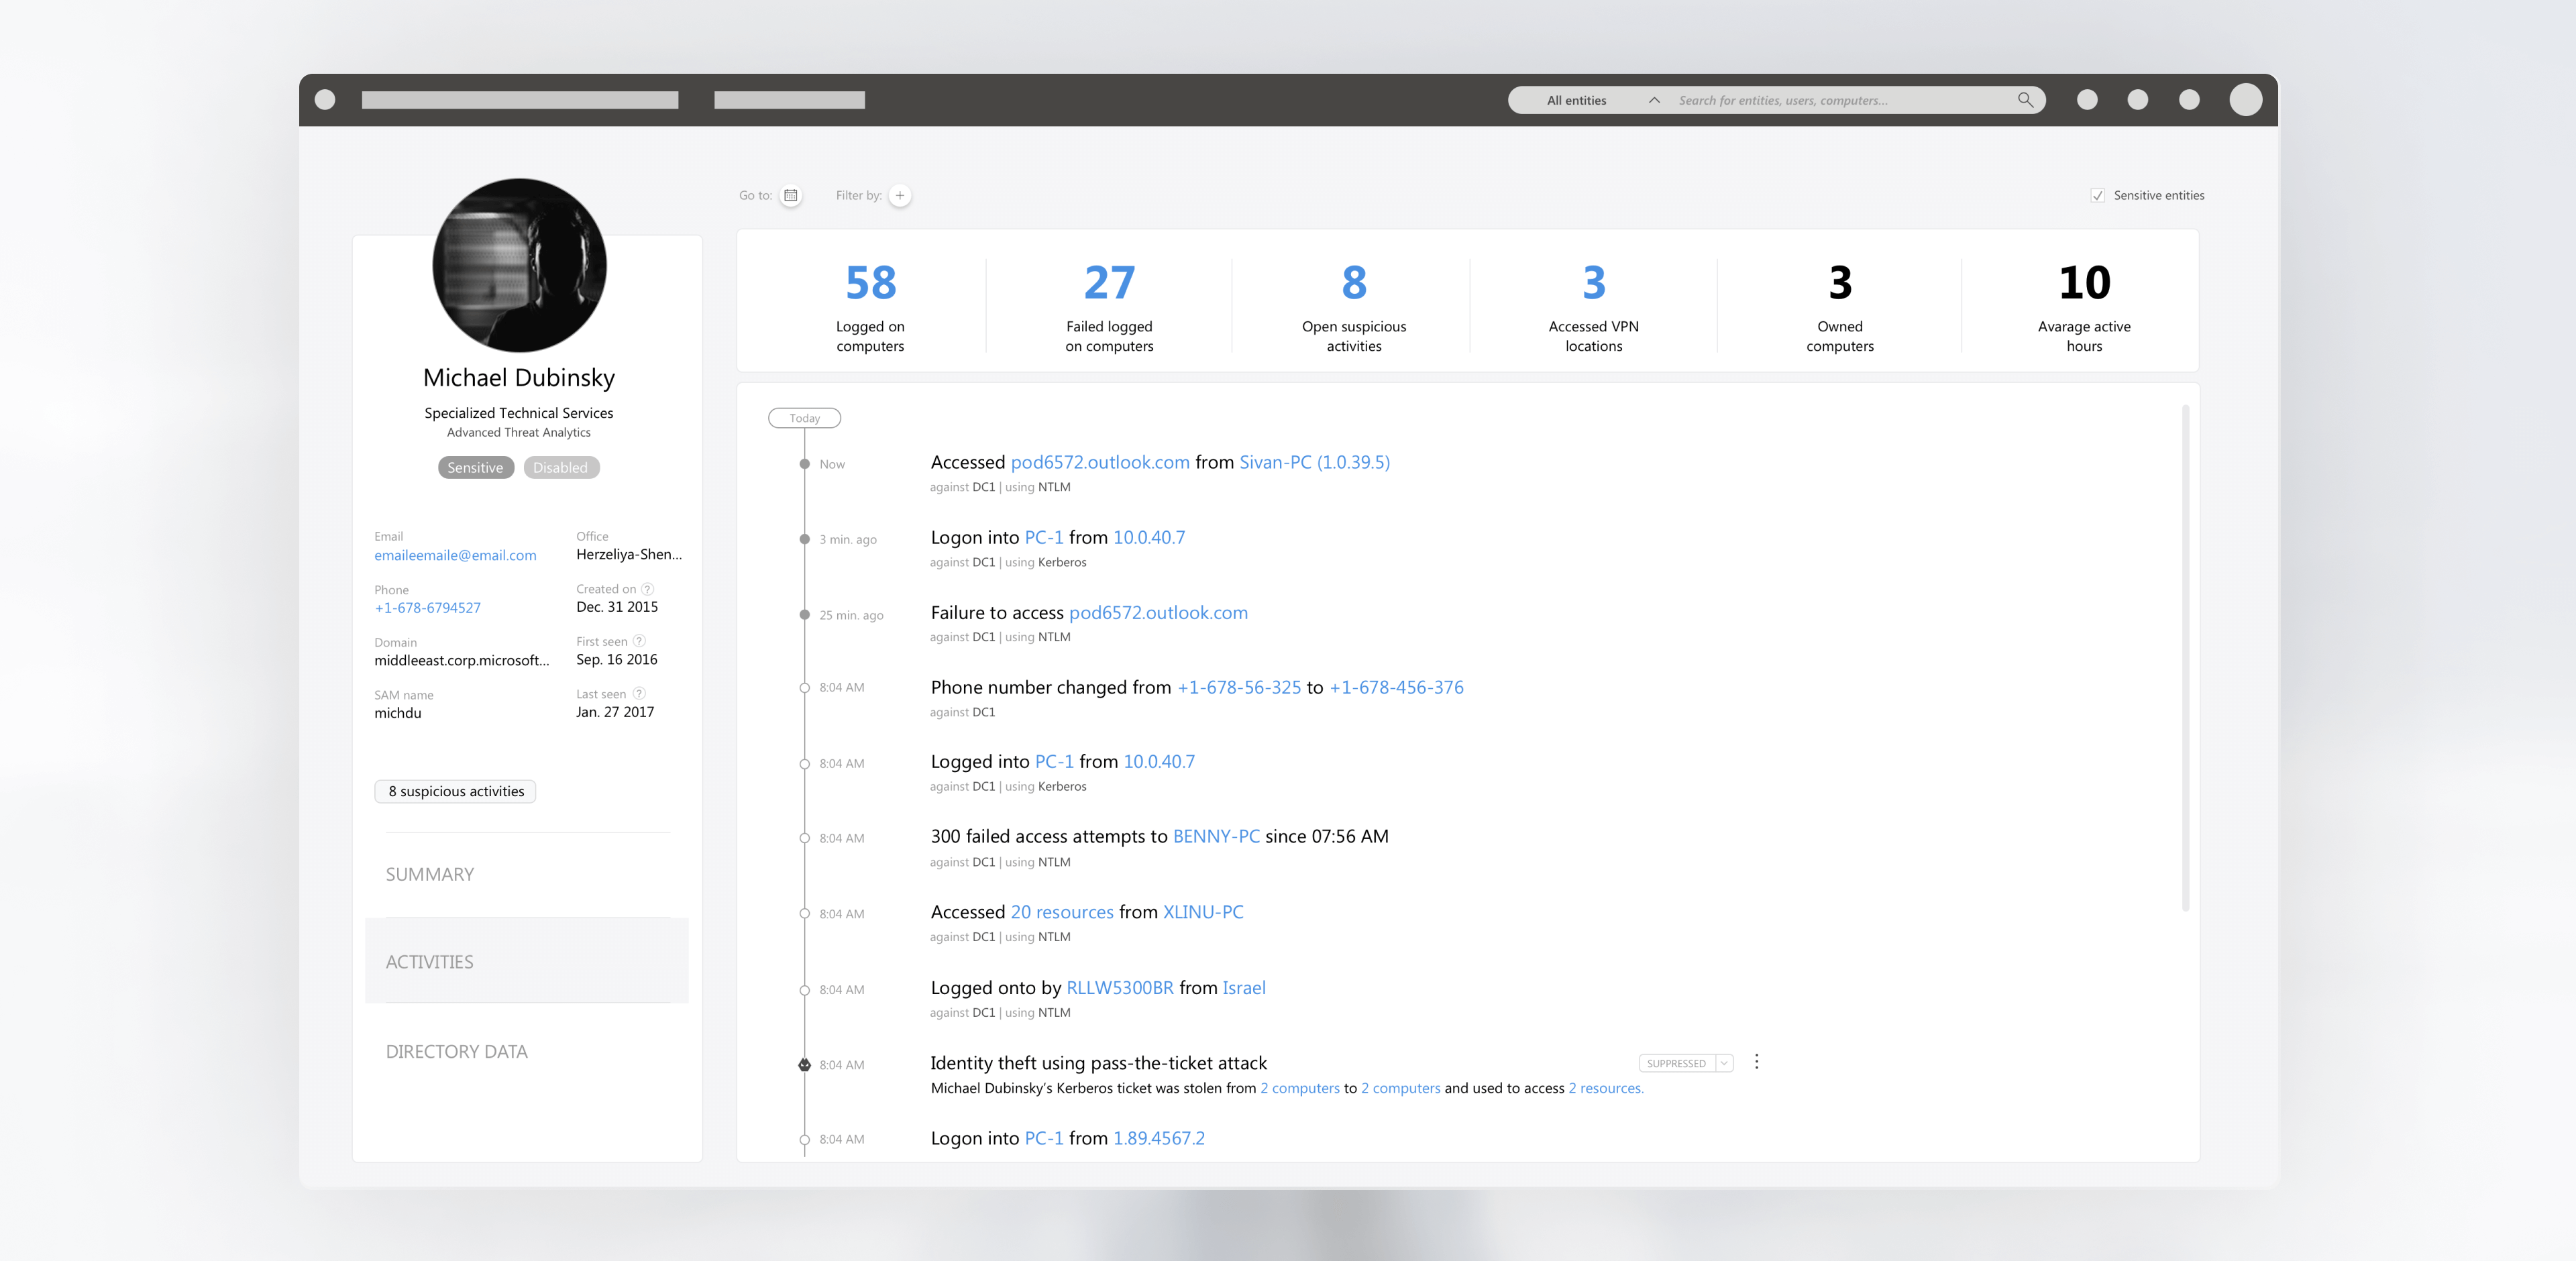Viewport: 2576px width, 1261px height.
Task: Click the 8 suspicious activities button
Action: tap(455, 791)
